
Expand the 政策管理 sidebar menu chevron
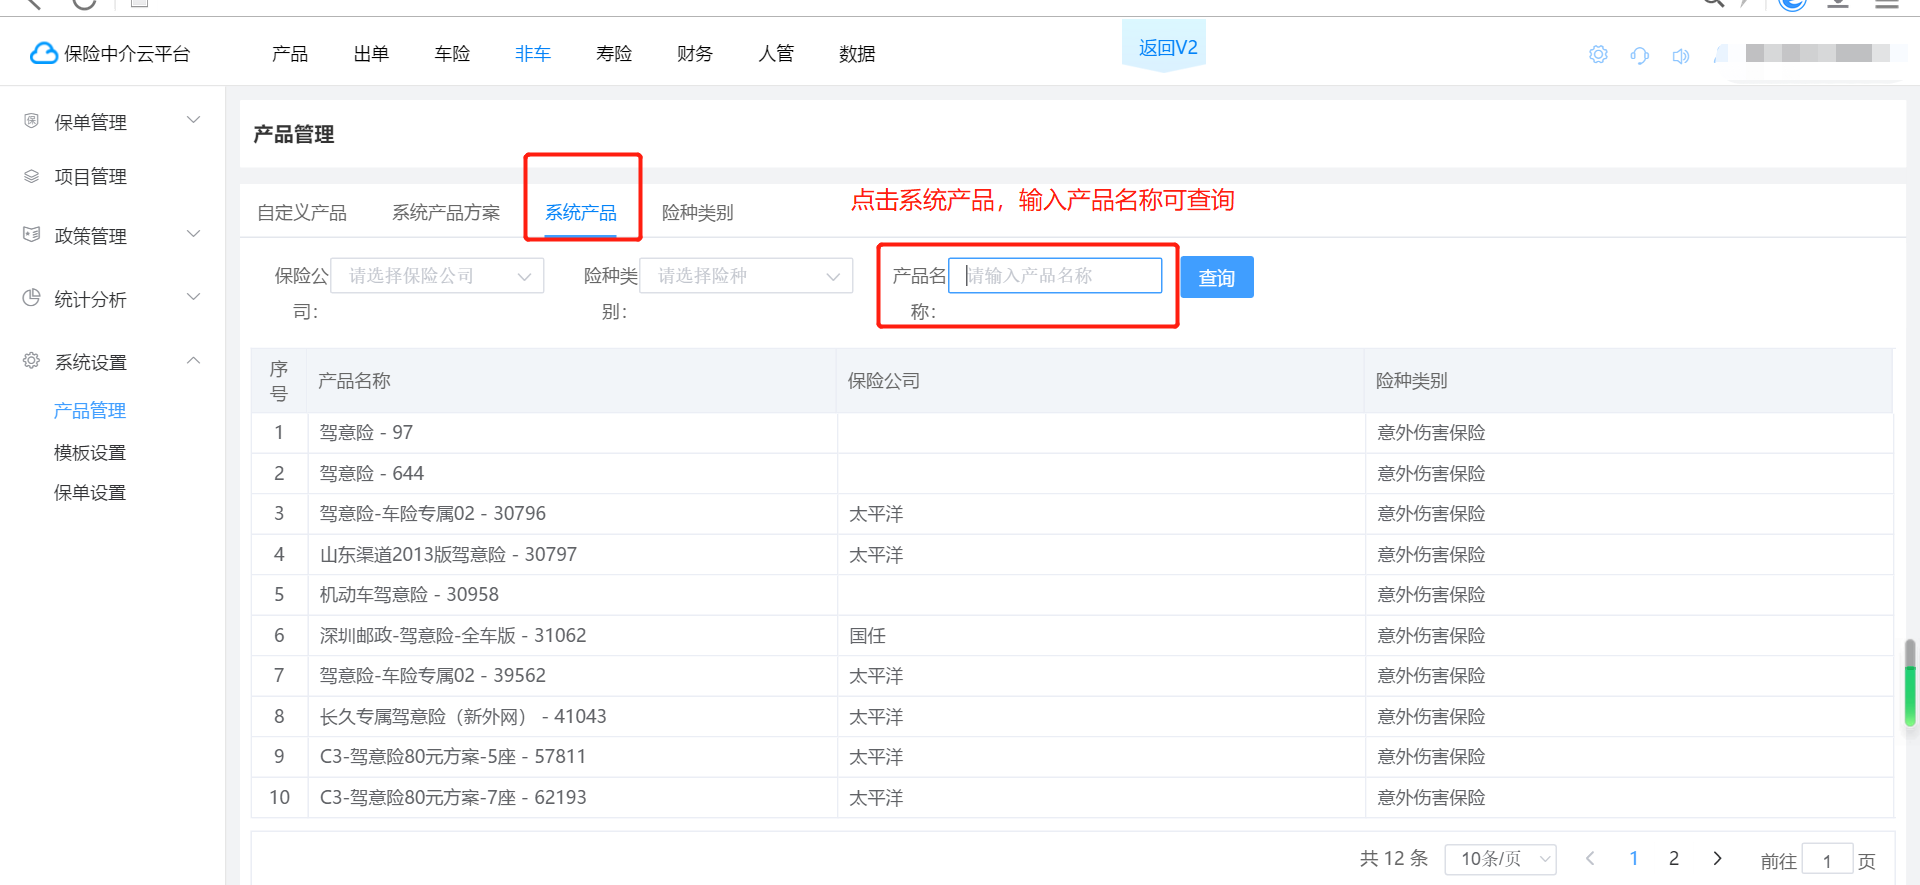point(194,234)
